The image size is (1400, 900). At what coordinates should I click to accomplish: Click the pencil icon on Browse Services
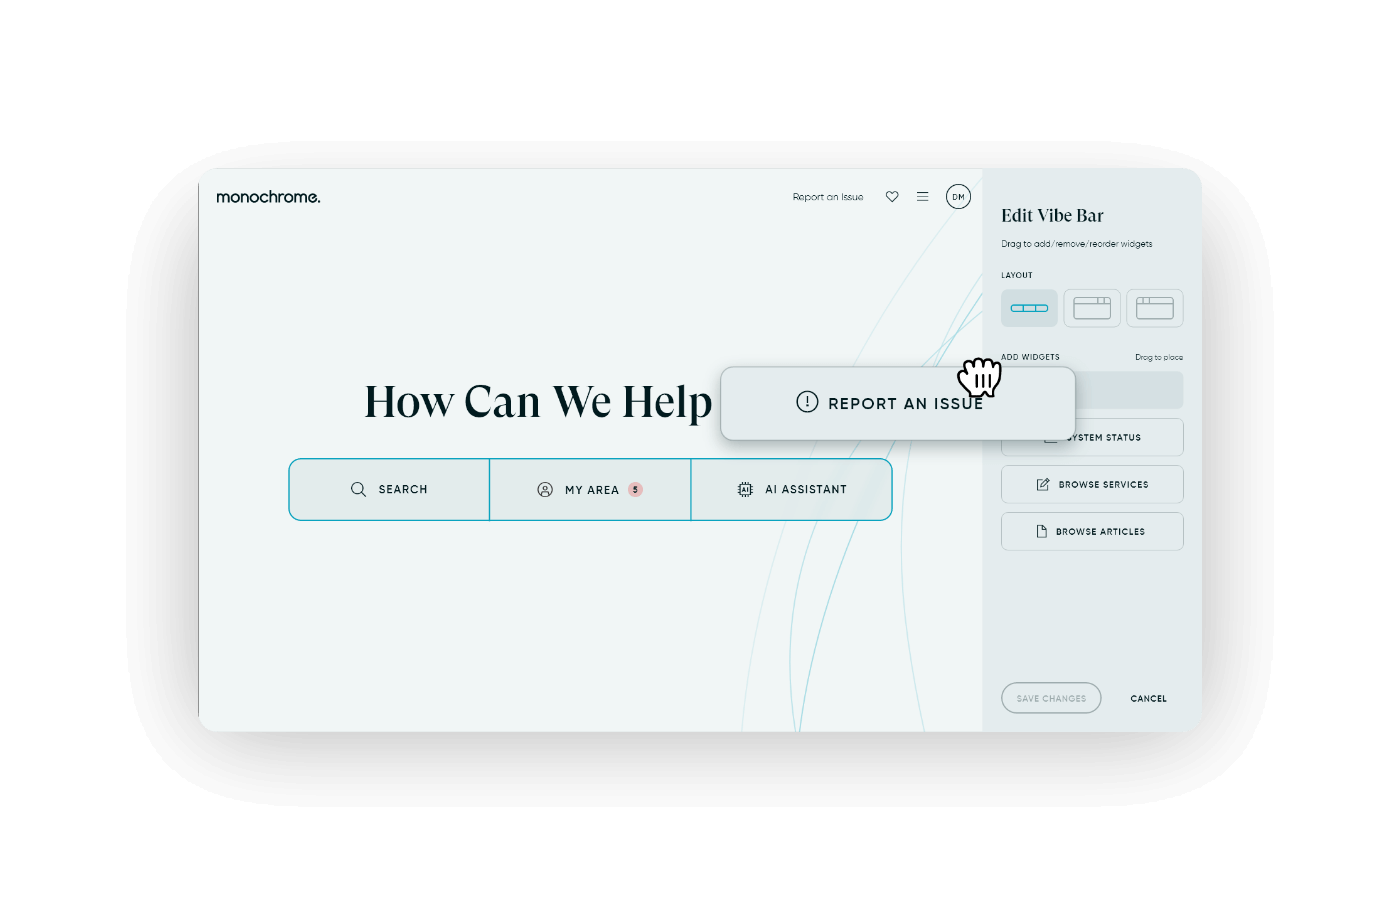pyautogui.click(x=1043, y=484)
